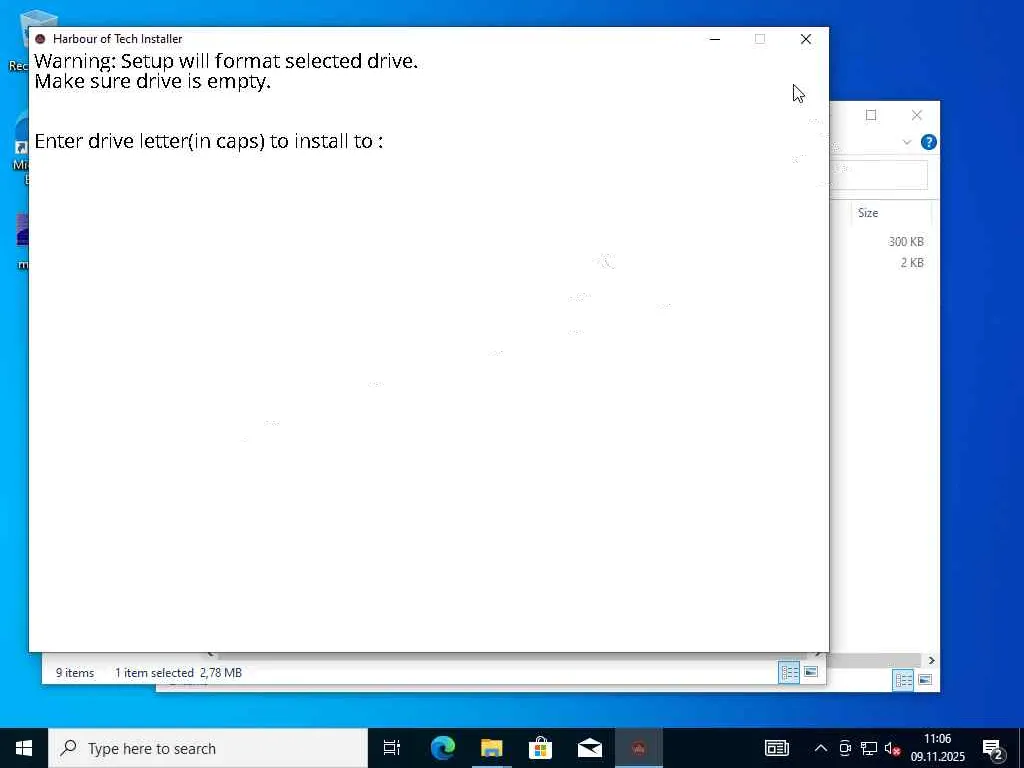Switch to Harbour of Tech Installer taskbar icon
Image resolution: width=1024 pixels, height=768 pixels.
tap(639, 748)
